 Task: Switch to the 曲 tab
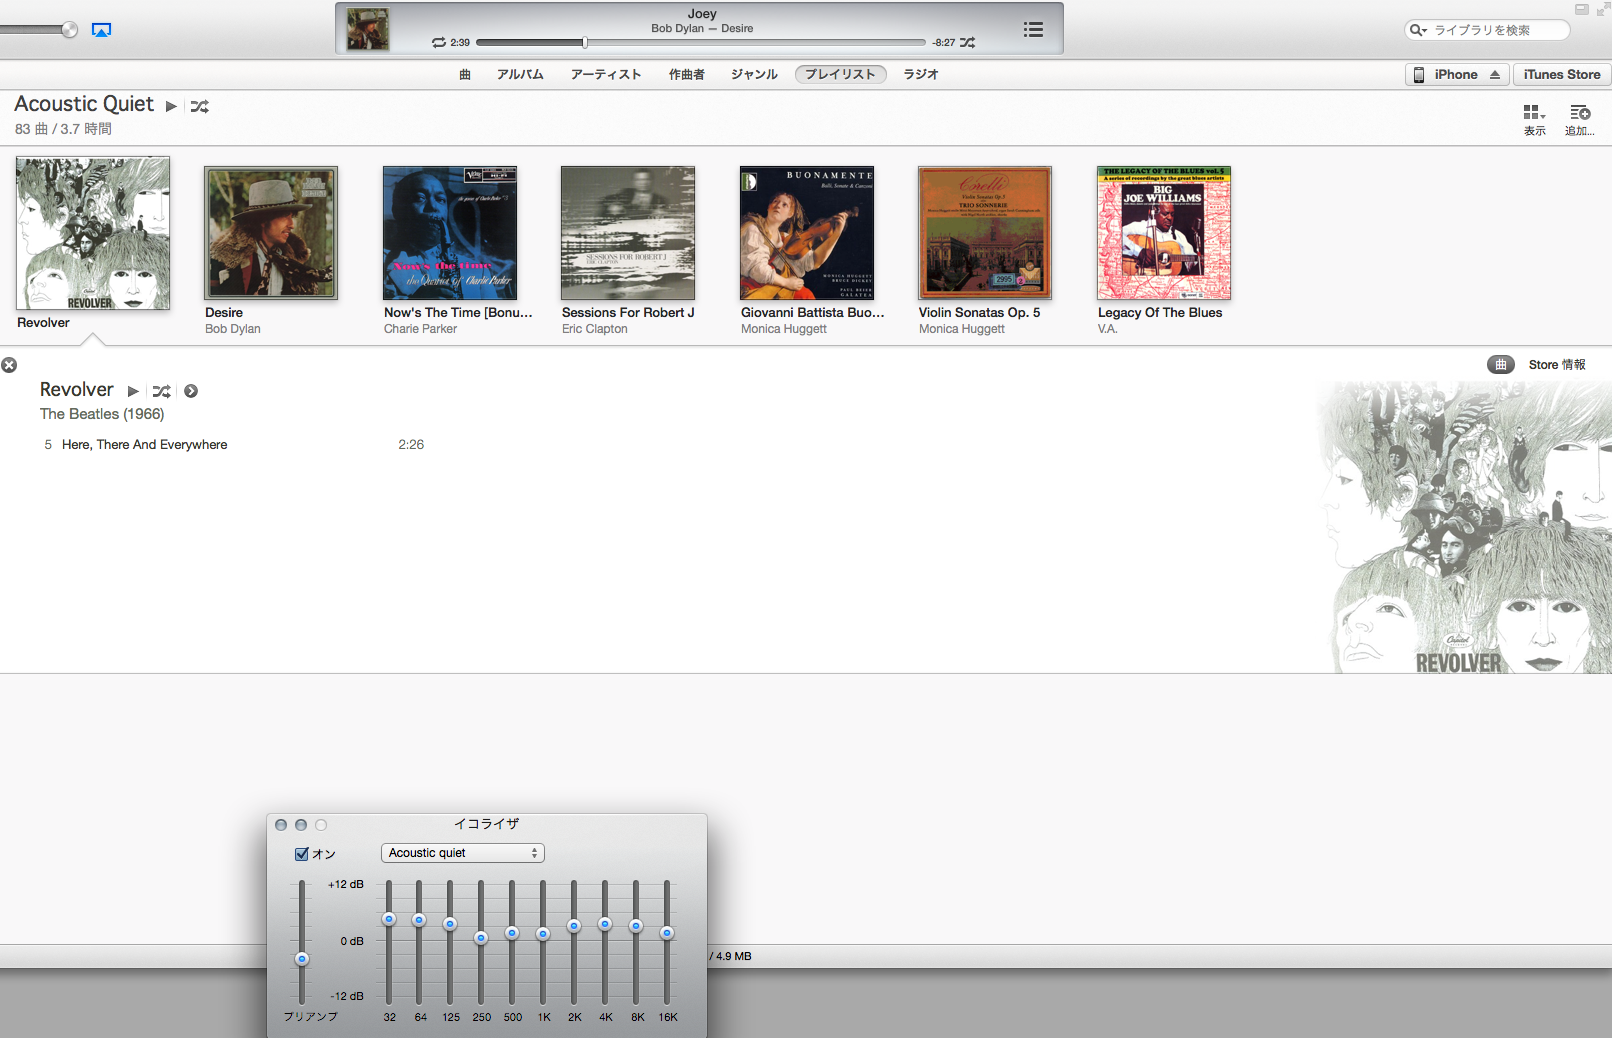tap(465, 75)
